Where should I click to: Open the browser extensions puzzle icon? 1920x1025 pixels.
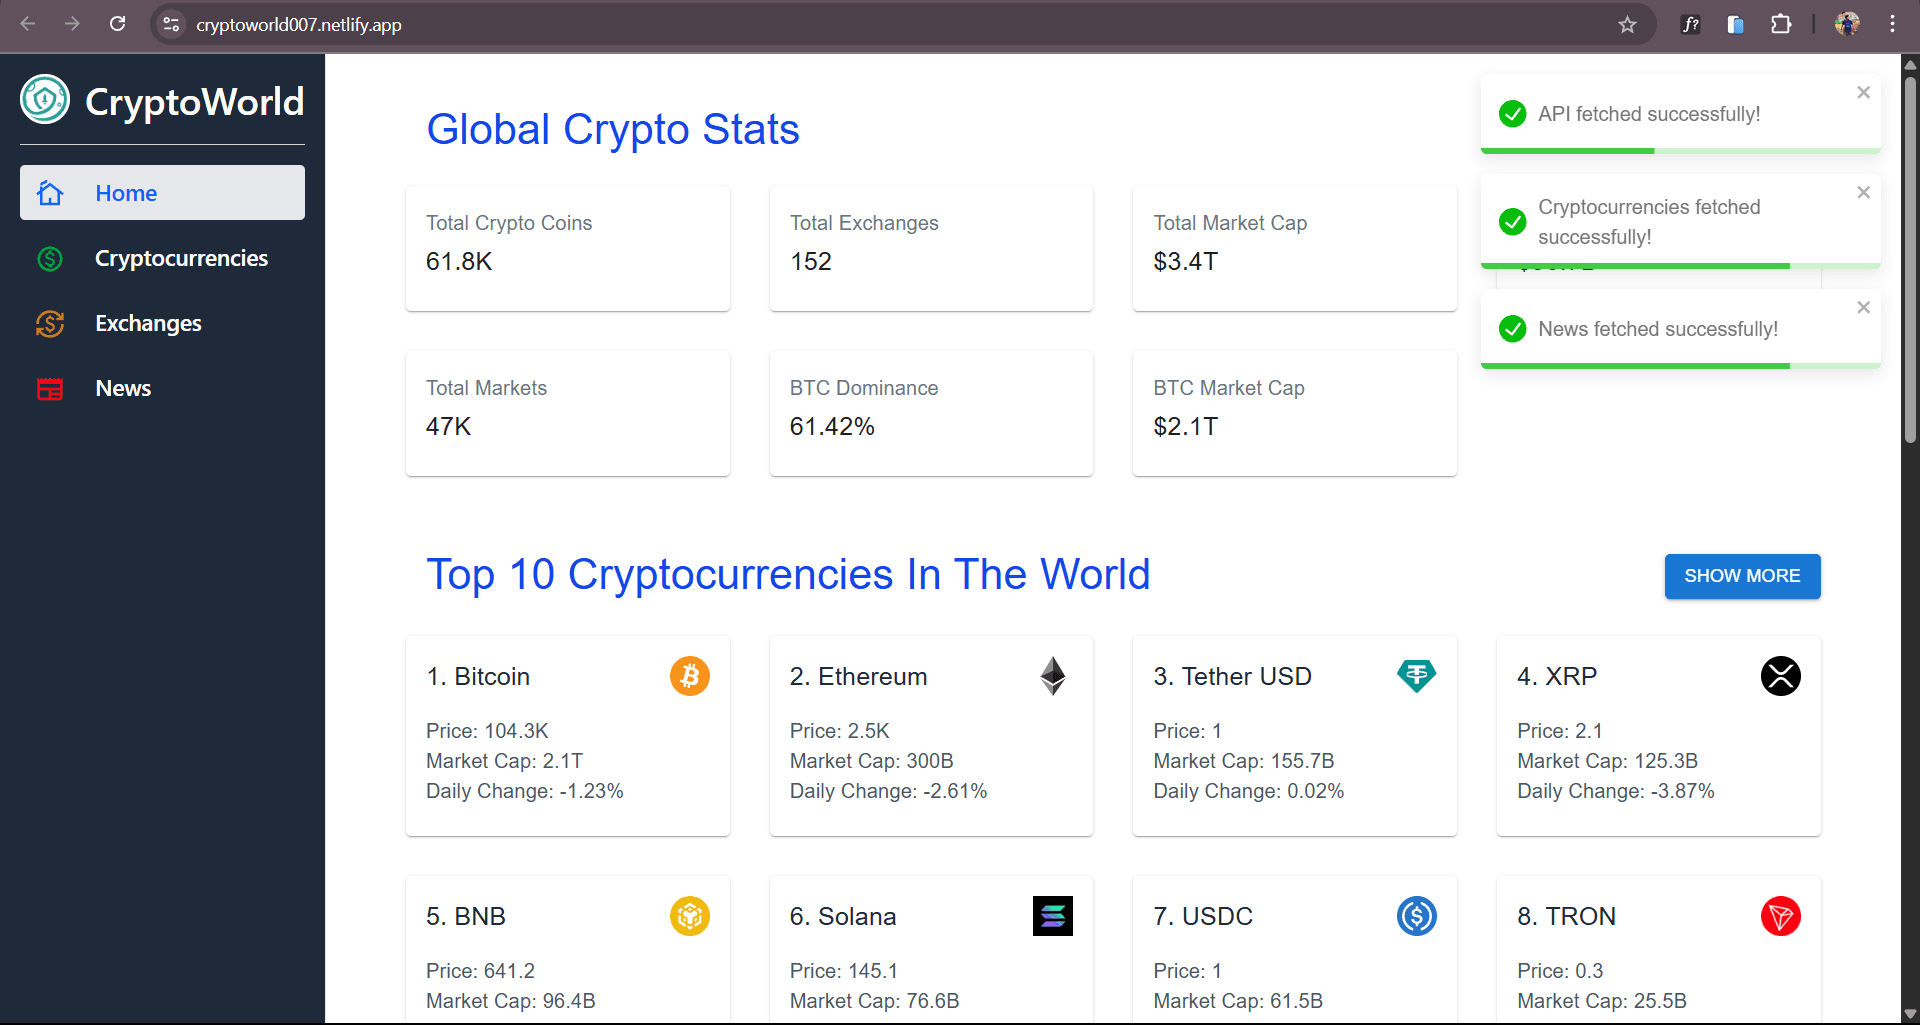[1781, 24]
